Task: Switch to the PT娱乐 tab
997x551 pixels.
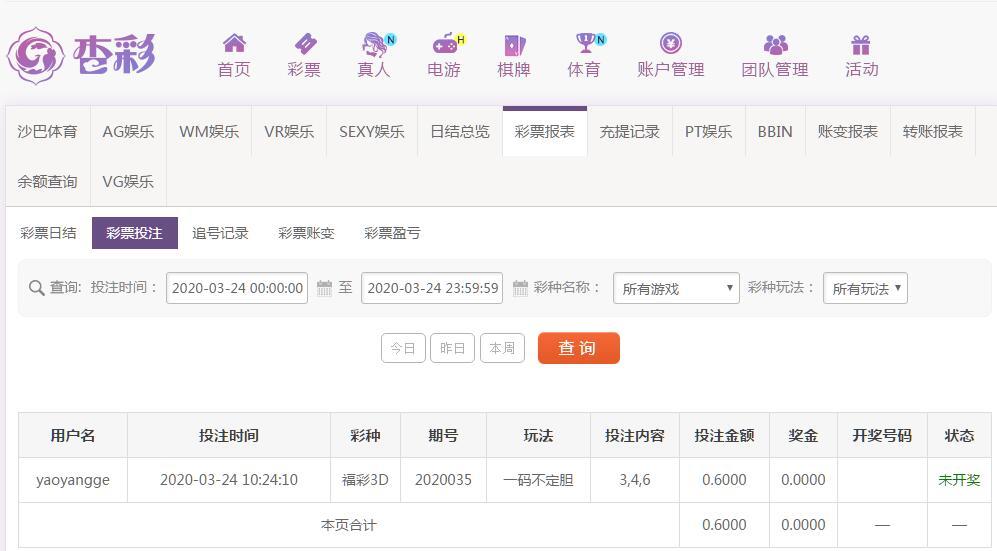Action: pyautogui.click(x=708, y=132)
